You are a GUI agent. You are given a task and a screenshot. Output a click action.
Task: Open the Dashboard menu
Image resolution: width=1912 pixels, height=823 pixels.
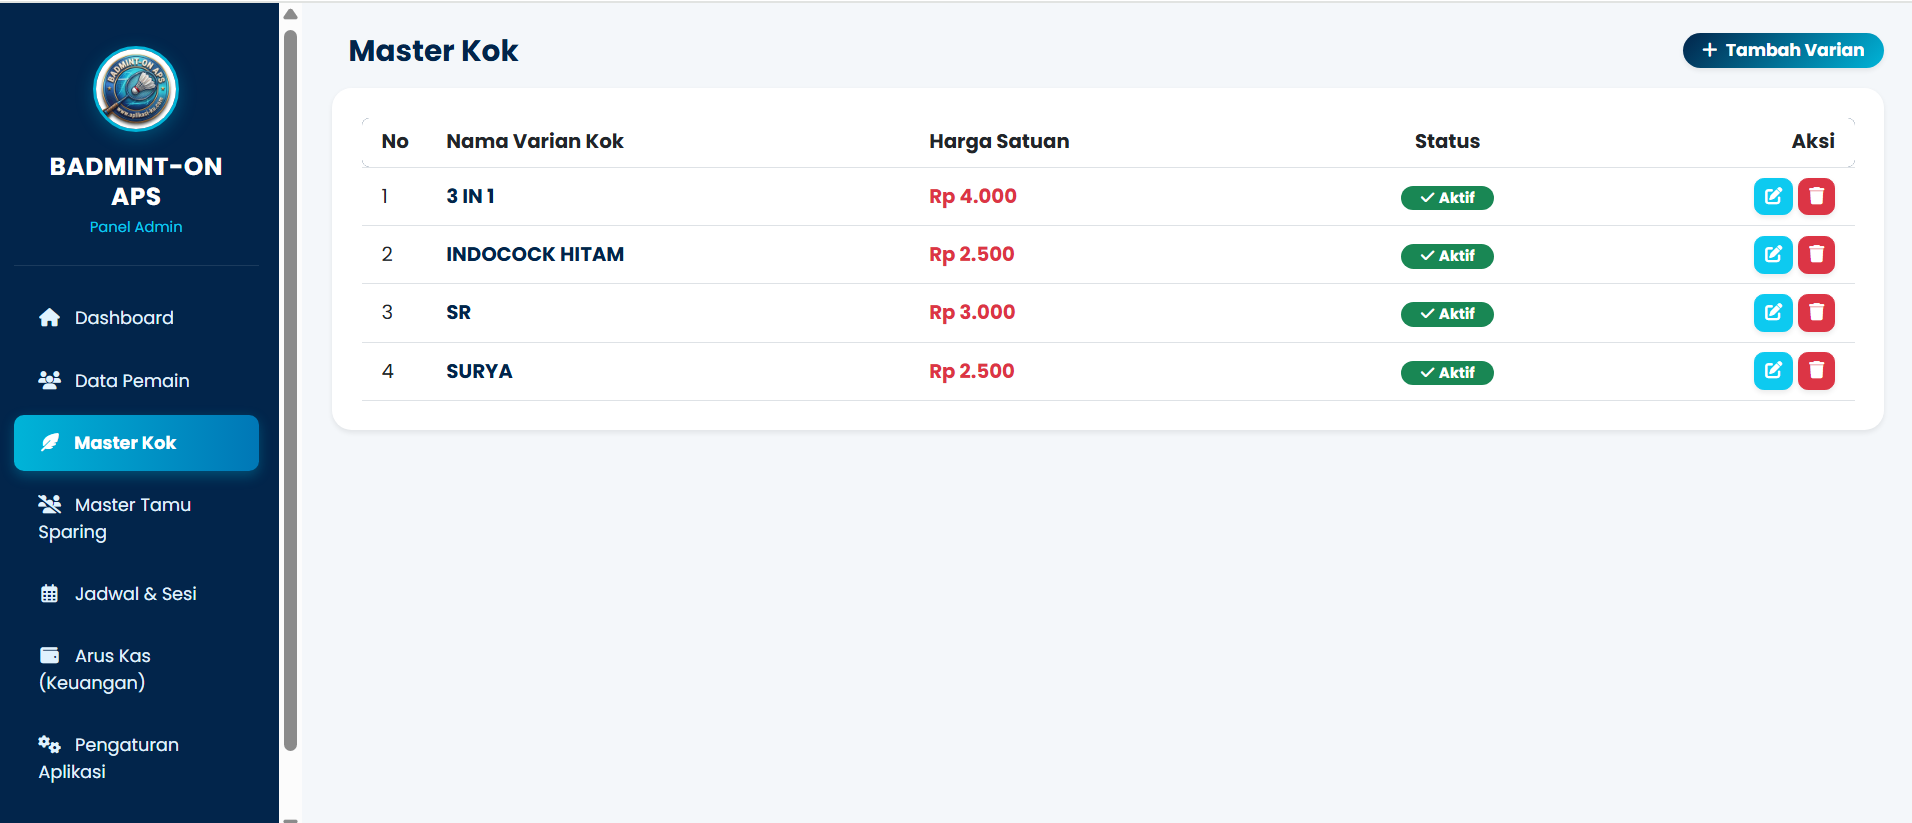point(136,318)
